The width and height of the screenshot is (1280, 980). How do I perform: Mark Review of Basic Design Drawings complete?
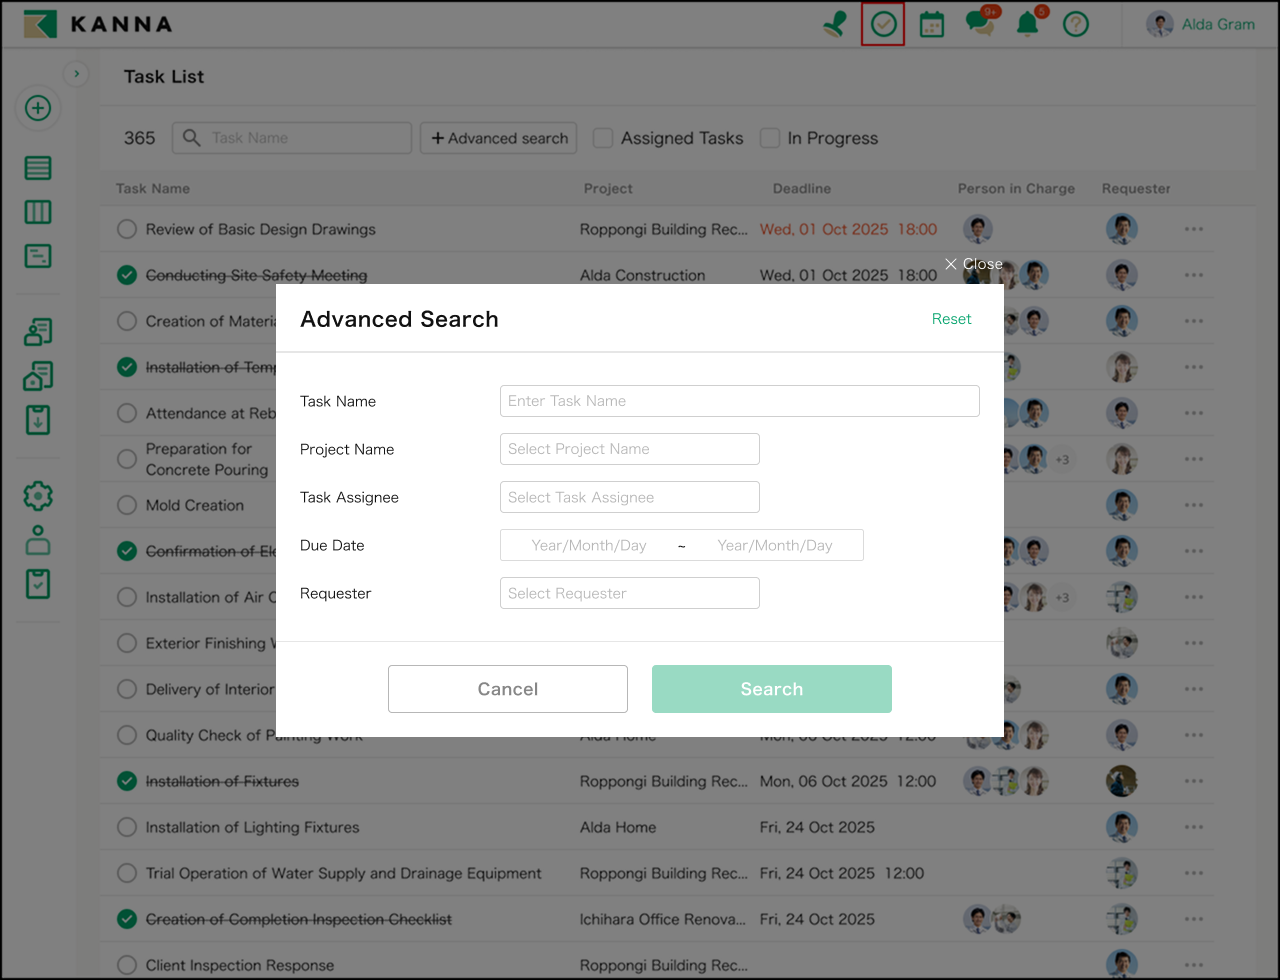[127, 229]
